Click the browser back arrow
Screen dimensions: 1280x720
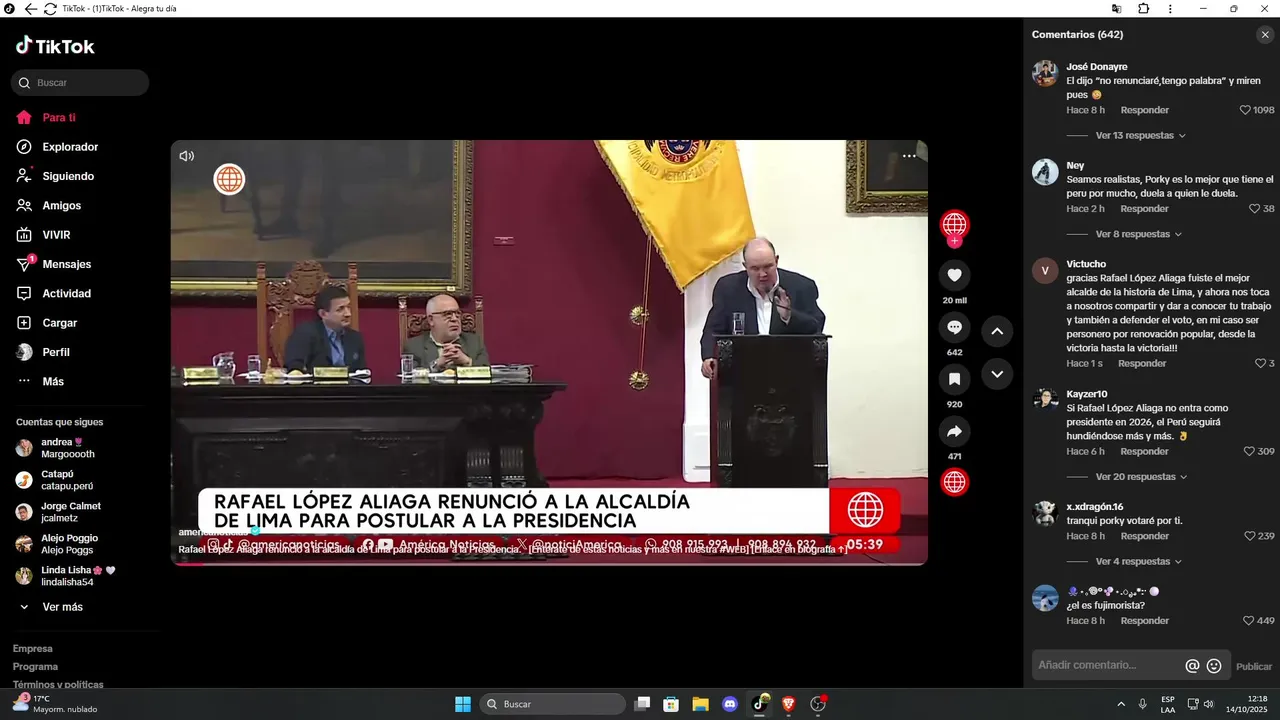pos(30,9)
